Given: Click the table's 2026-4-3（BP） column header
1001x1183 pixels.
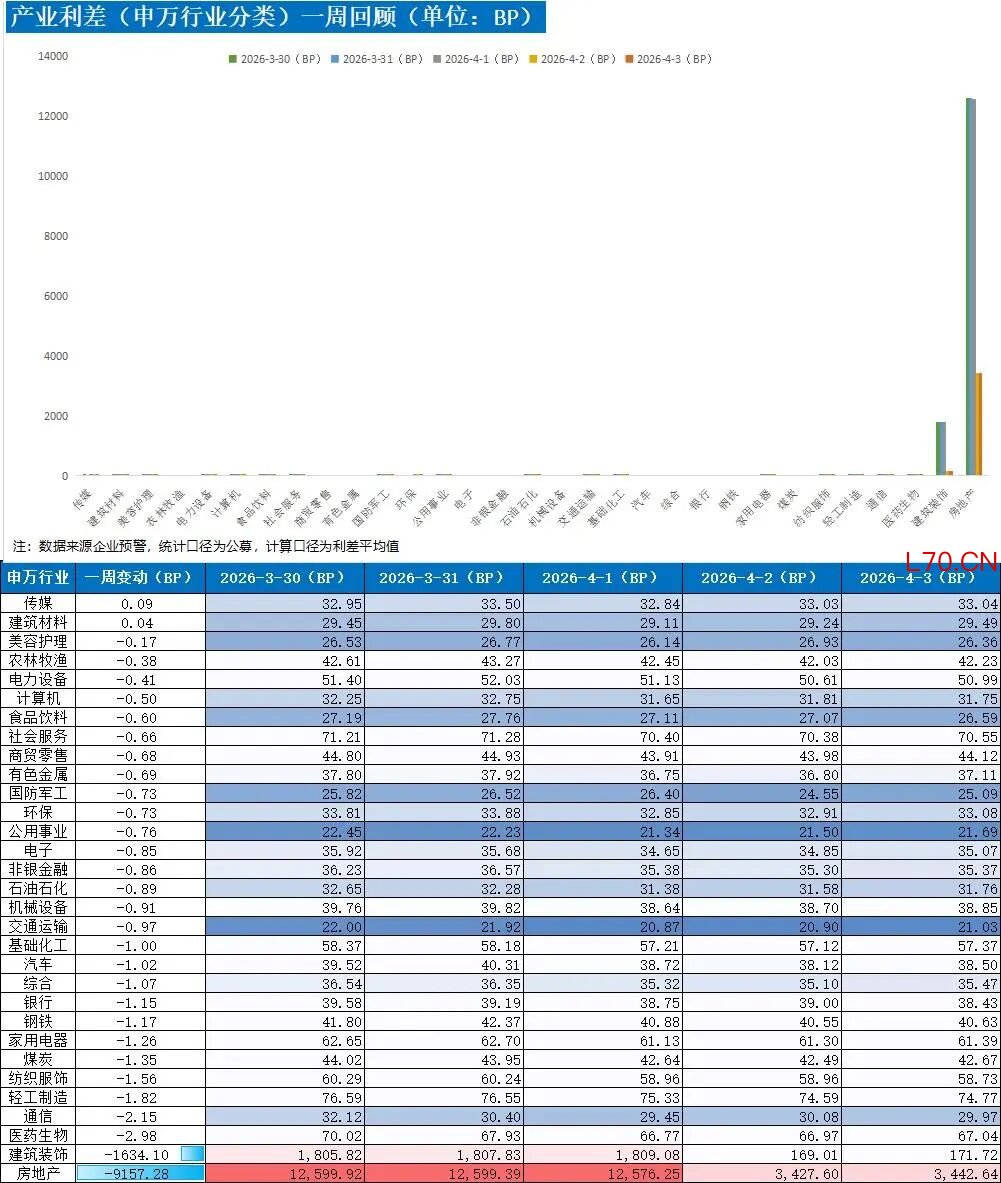Looking at the screenshot, I should point(920,578).
